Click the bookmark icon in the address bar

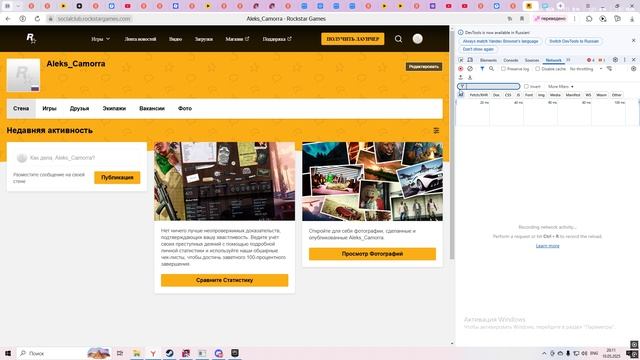(x=522, y=19)
